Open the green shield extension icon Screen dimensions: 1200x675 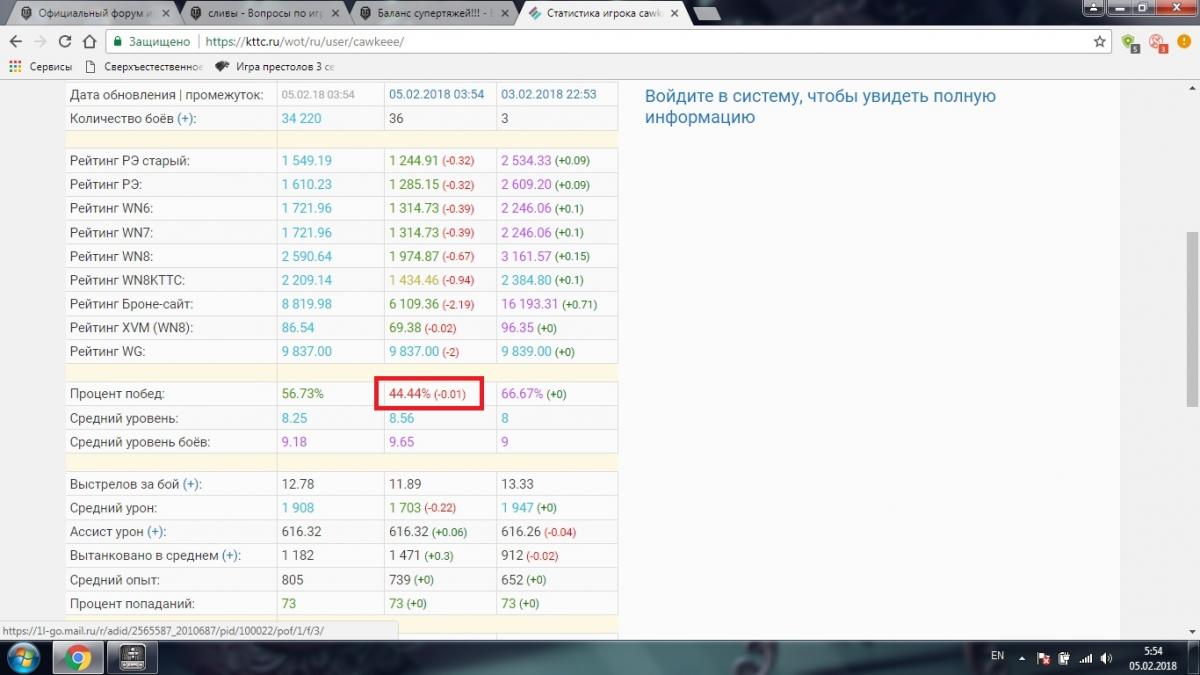(1130, 42)
